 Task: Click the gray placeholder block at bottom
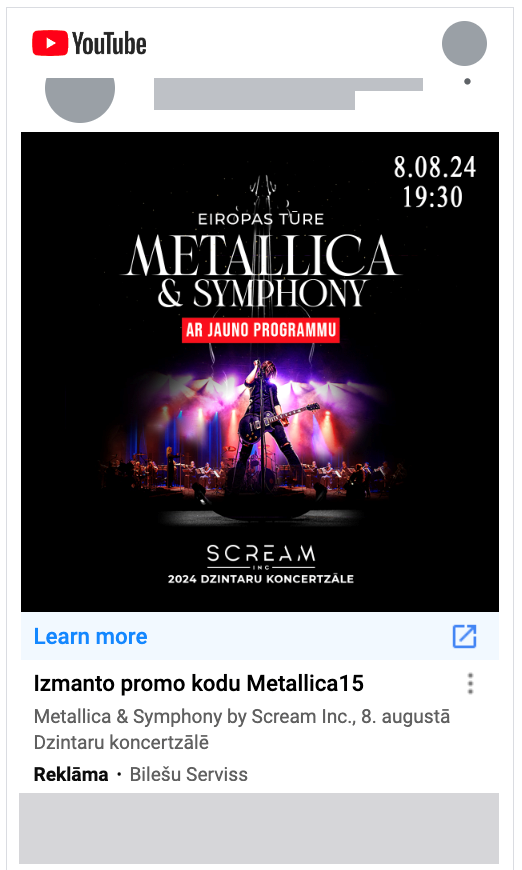pyautogui.click(x=259, y=828)
